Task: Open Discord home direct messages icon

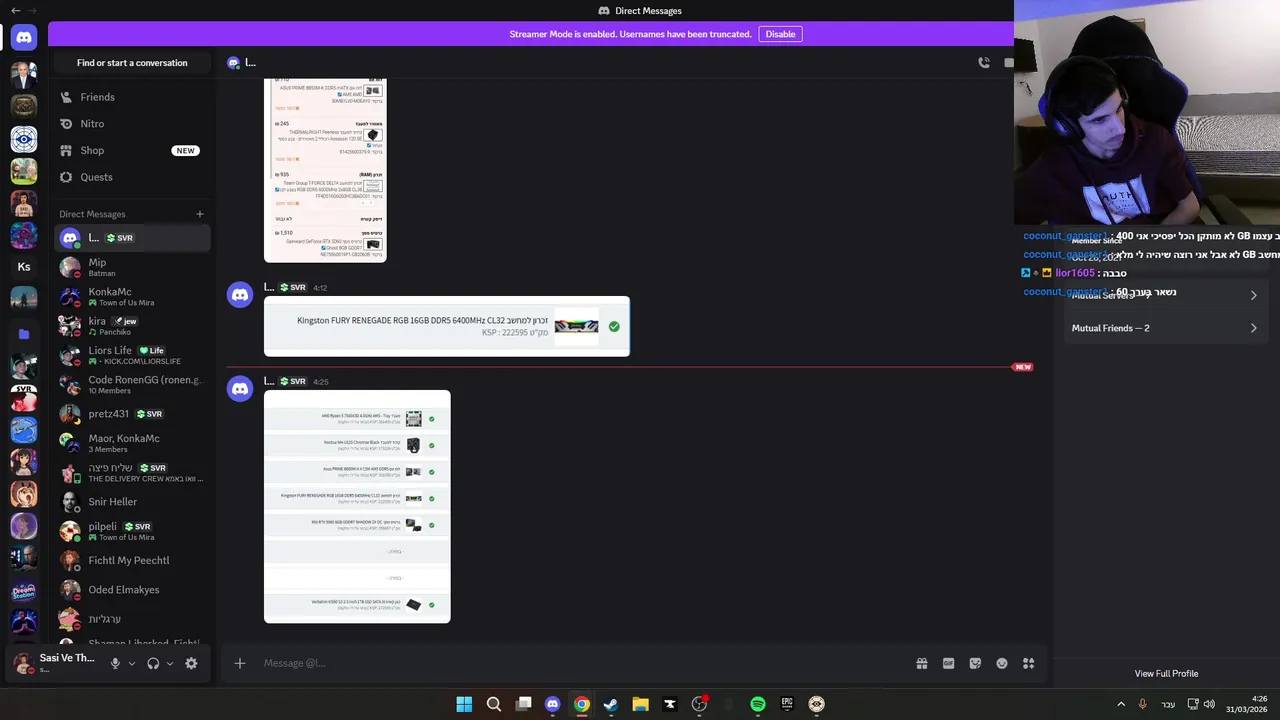Action: tap(24, 37)
